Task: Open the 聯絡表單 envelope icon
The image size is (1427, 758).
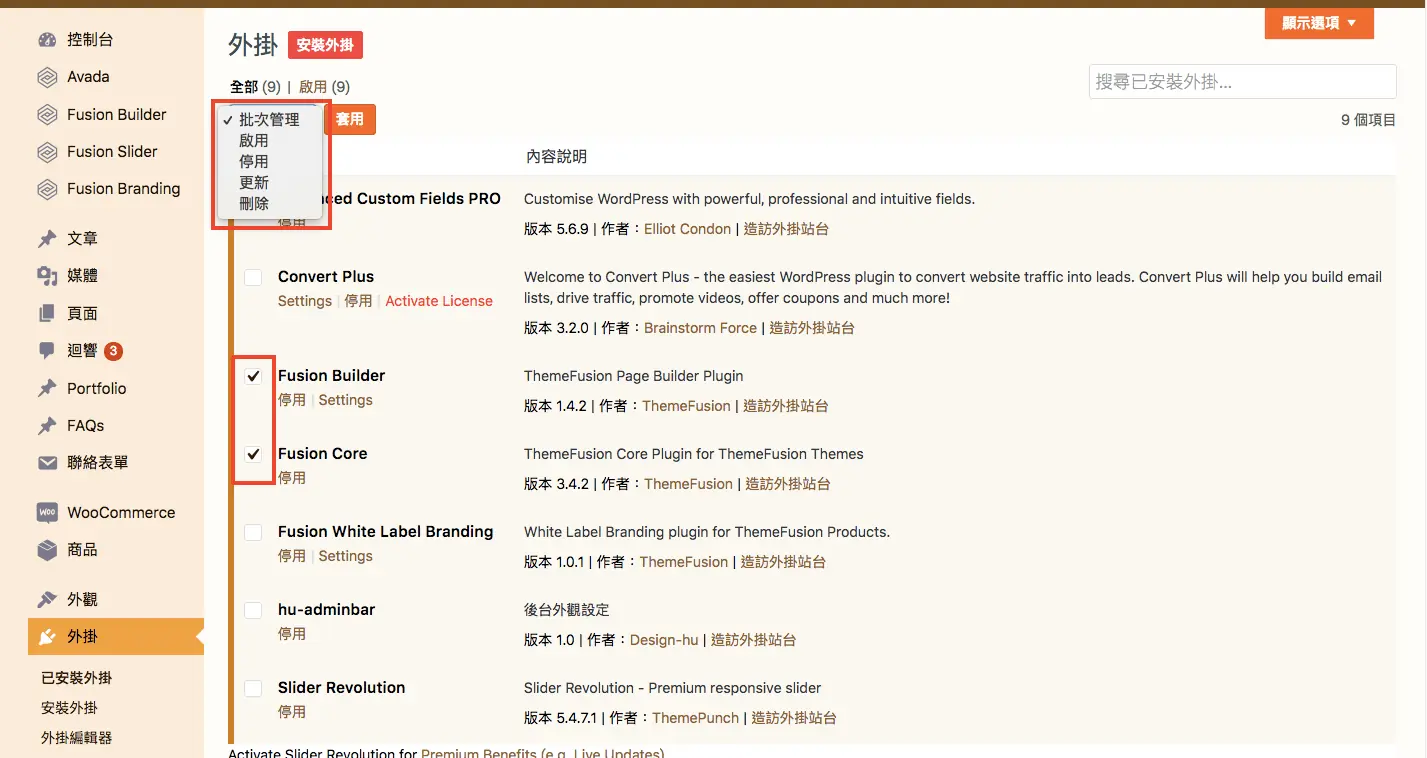Action: 47,463
